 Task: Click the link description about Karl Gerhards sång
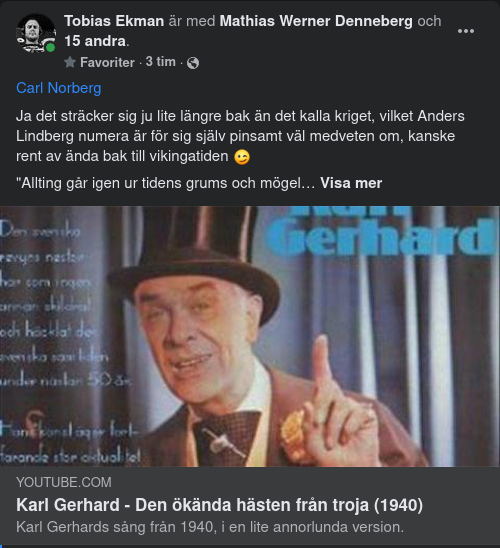[210, 527]
